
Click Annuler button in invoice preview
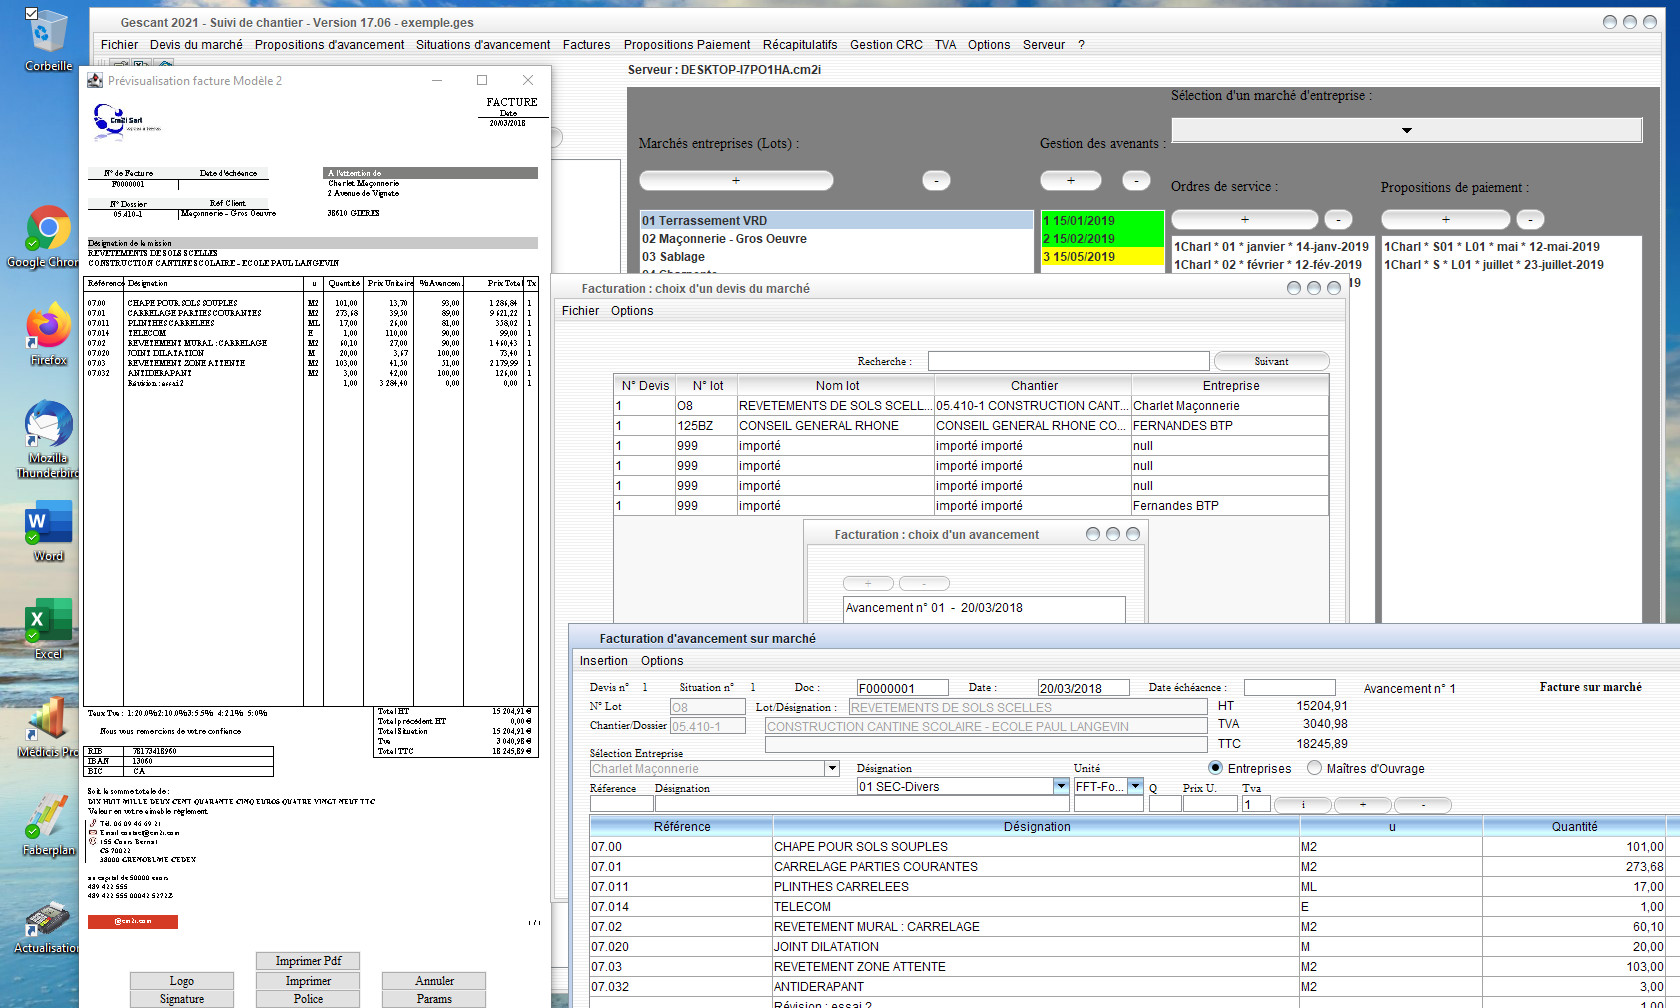pyautogui.click(x=434, y=981)
